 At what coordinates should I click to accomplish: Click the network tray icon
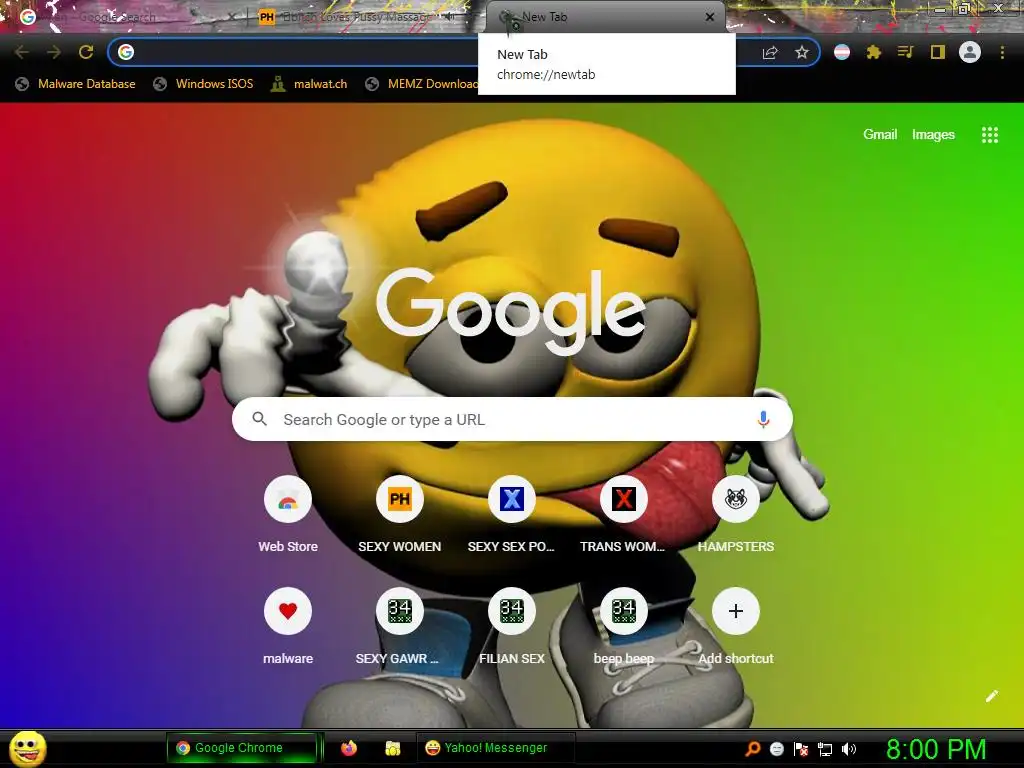point(825,749)
